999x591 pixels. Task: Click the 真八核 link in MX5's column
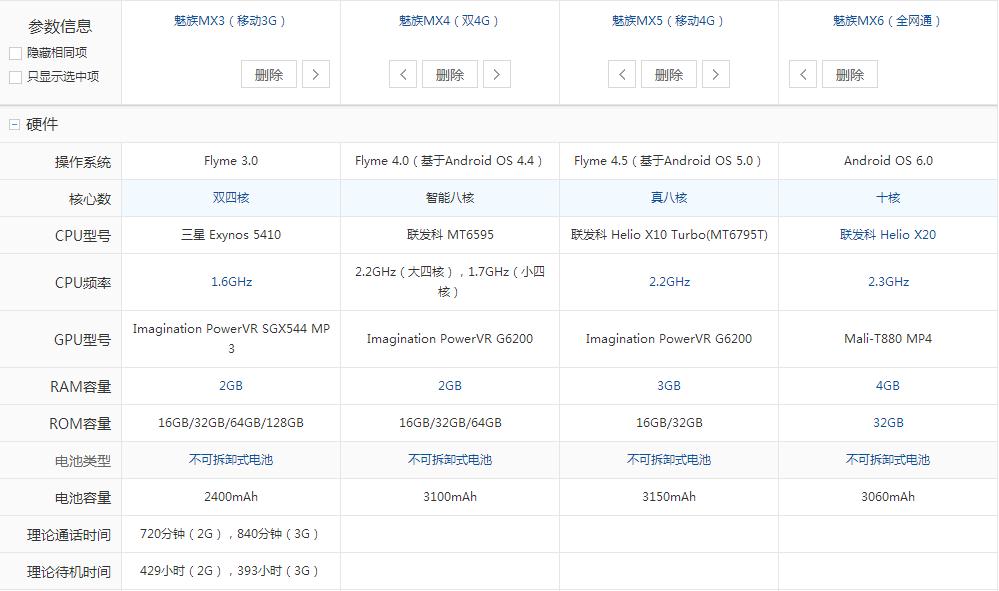click(x=668, y=198)
